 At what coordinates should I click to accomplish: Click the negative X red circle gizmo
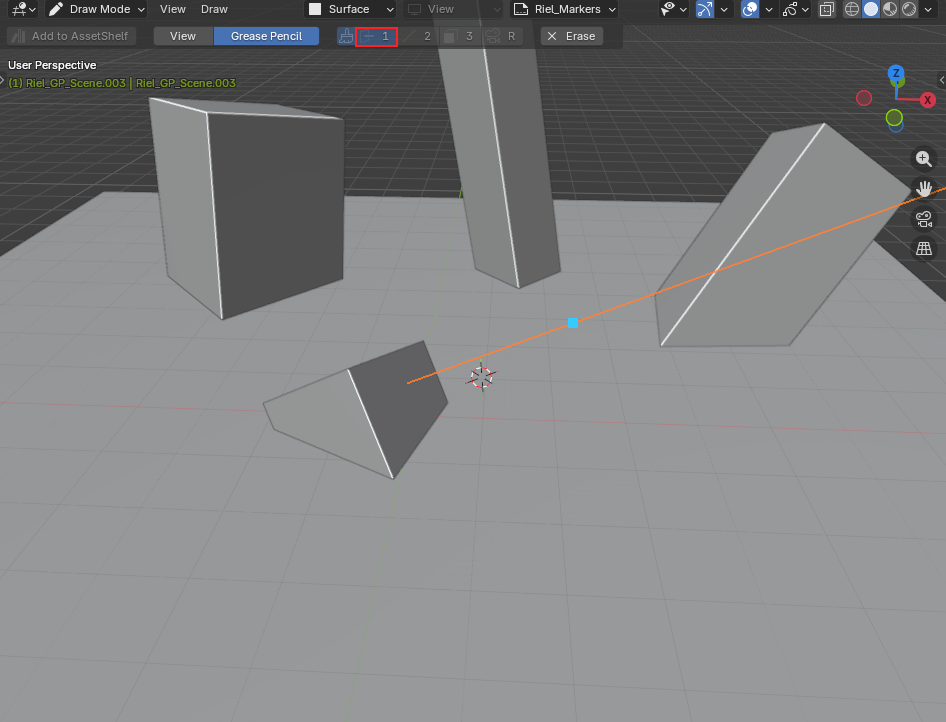tap(864, 98)
